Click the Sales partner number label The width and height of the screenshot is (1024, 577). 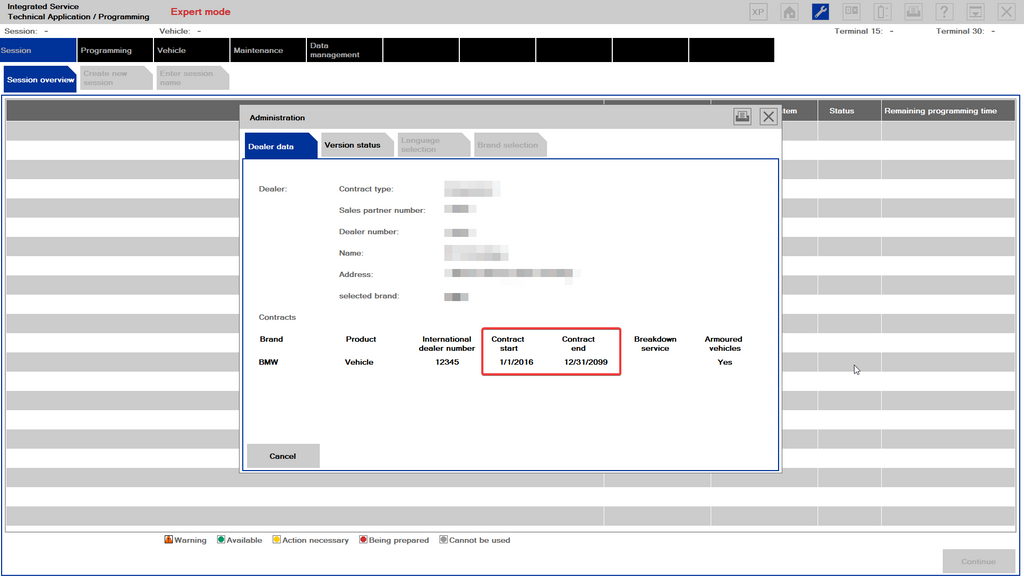[382, 210]
